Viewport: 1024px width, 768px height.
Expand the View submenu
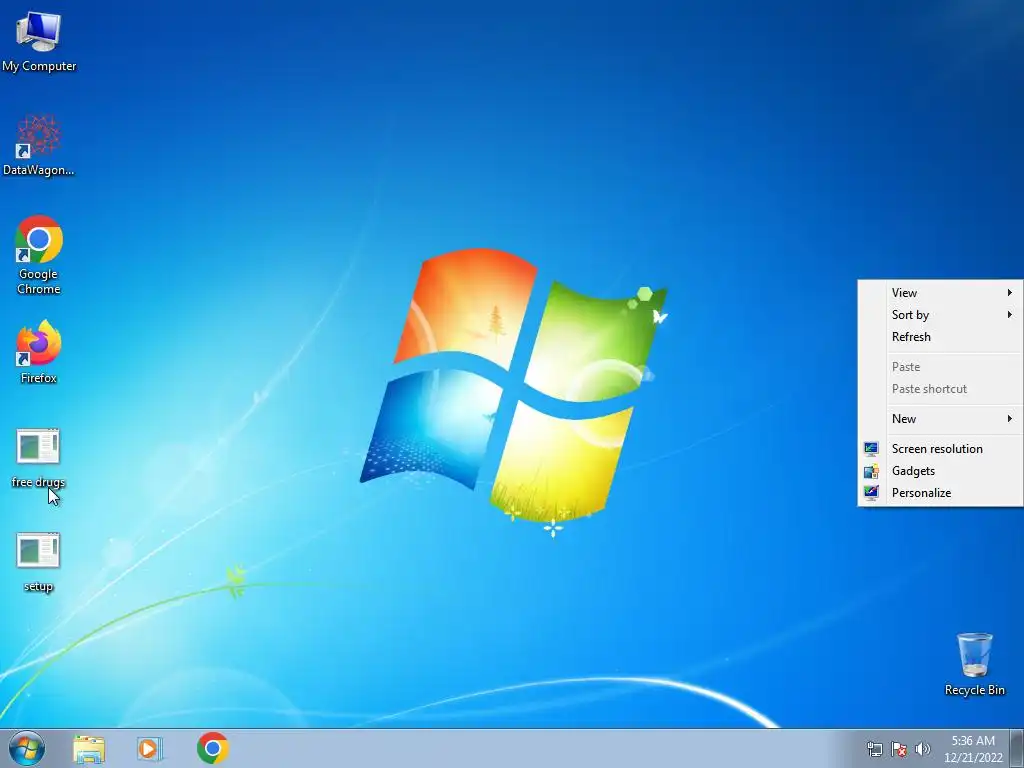pyautogui.click(x=940, y=293)
